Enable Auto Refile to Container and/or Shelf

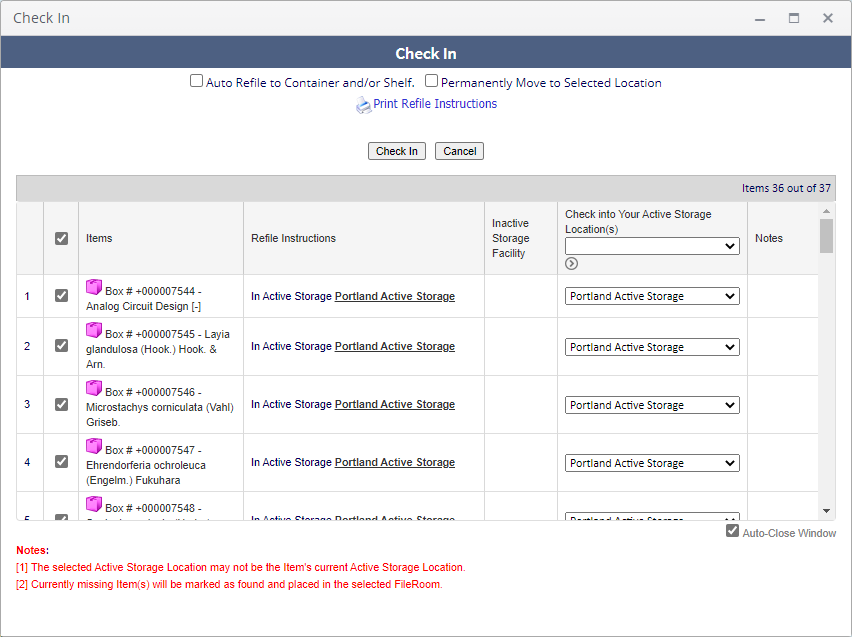click(x=196, y=81)
